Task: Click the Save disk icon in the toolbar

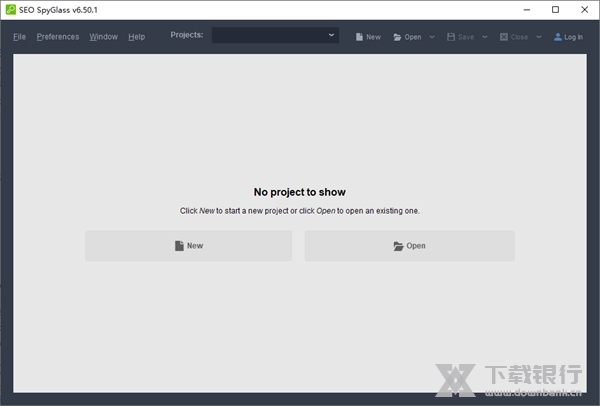Action: pyautogui.click(x=451, y=37)
